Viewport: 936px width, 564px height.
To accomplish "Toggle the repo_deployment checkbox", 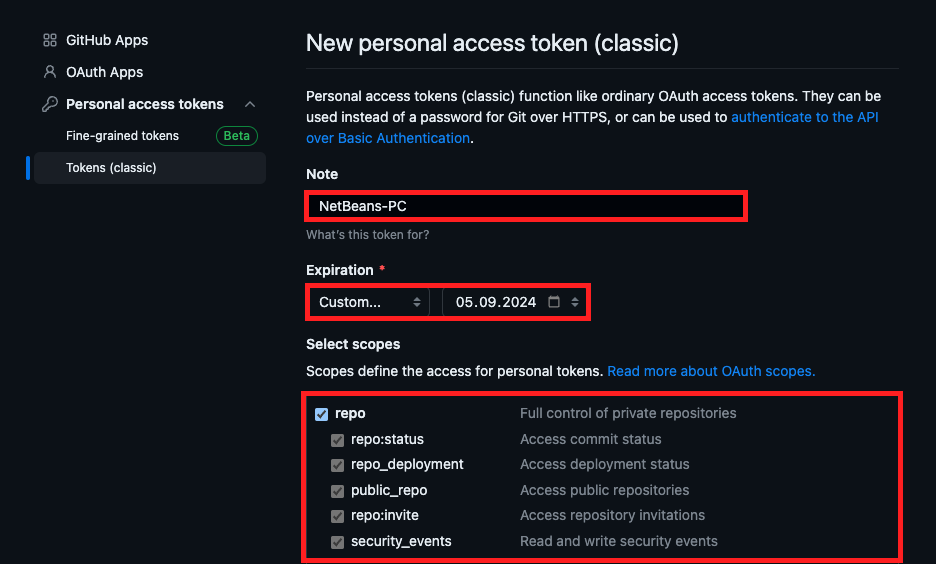I will (338, 465).
